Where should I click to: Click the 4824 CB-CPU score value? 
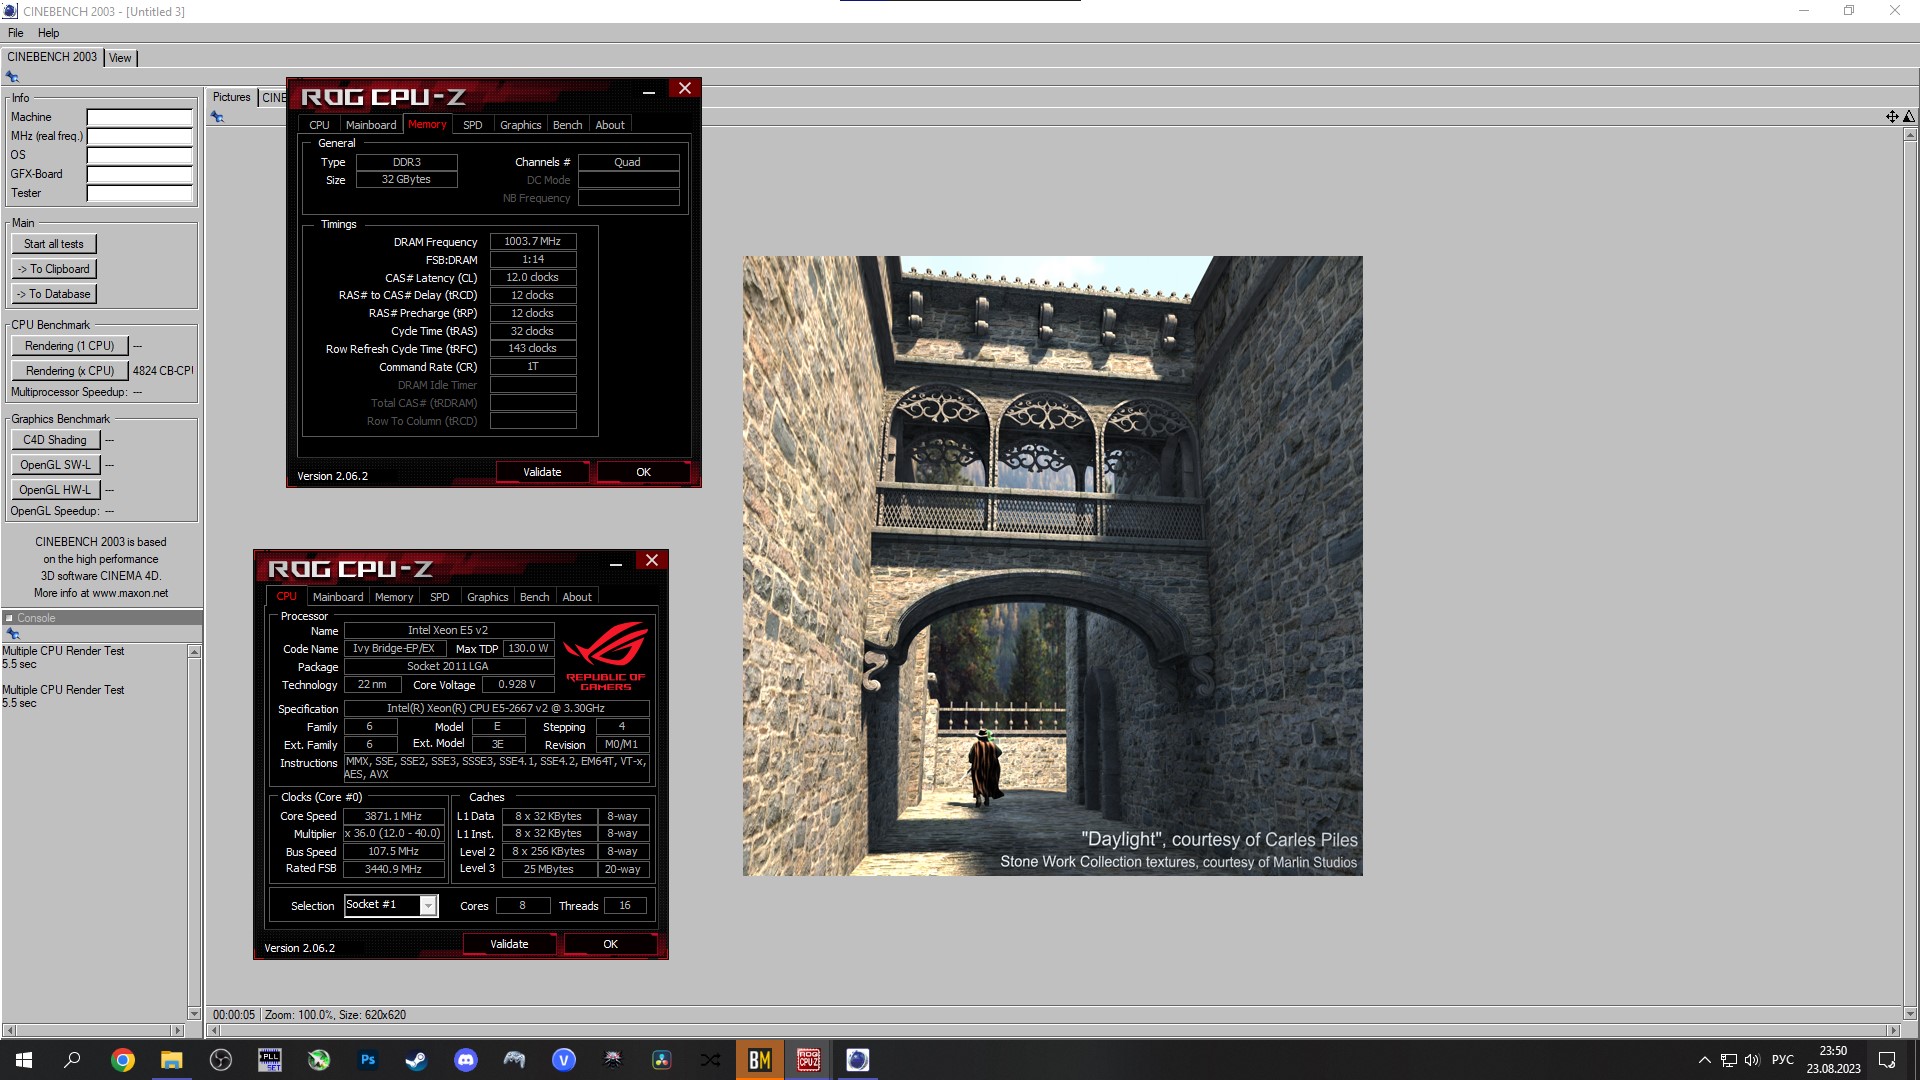pos(163,371)
